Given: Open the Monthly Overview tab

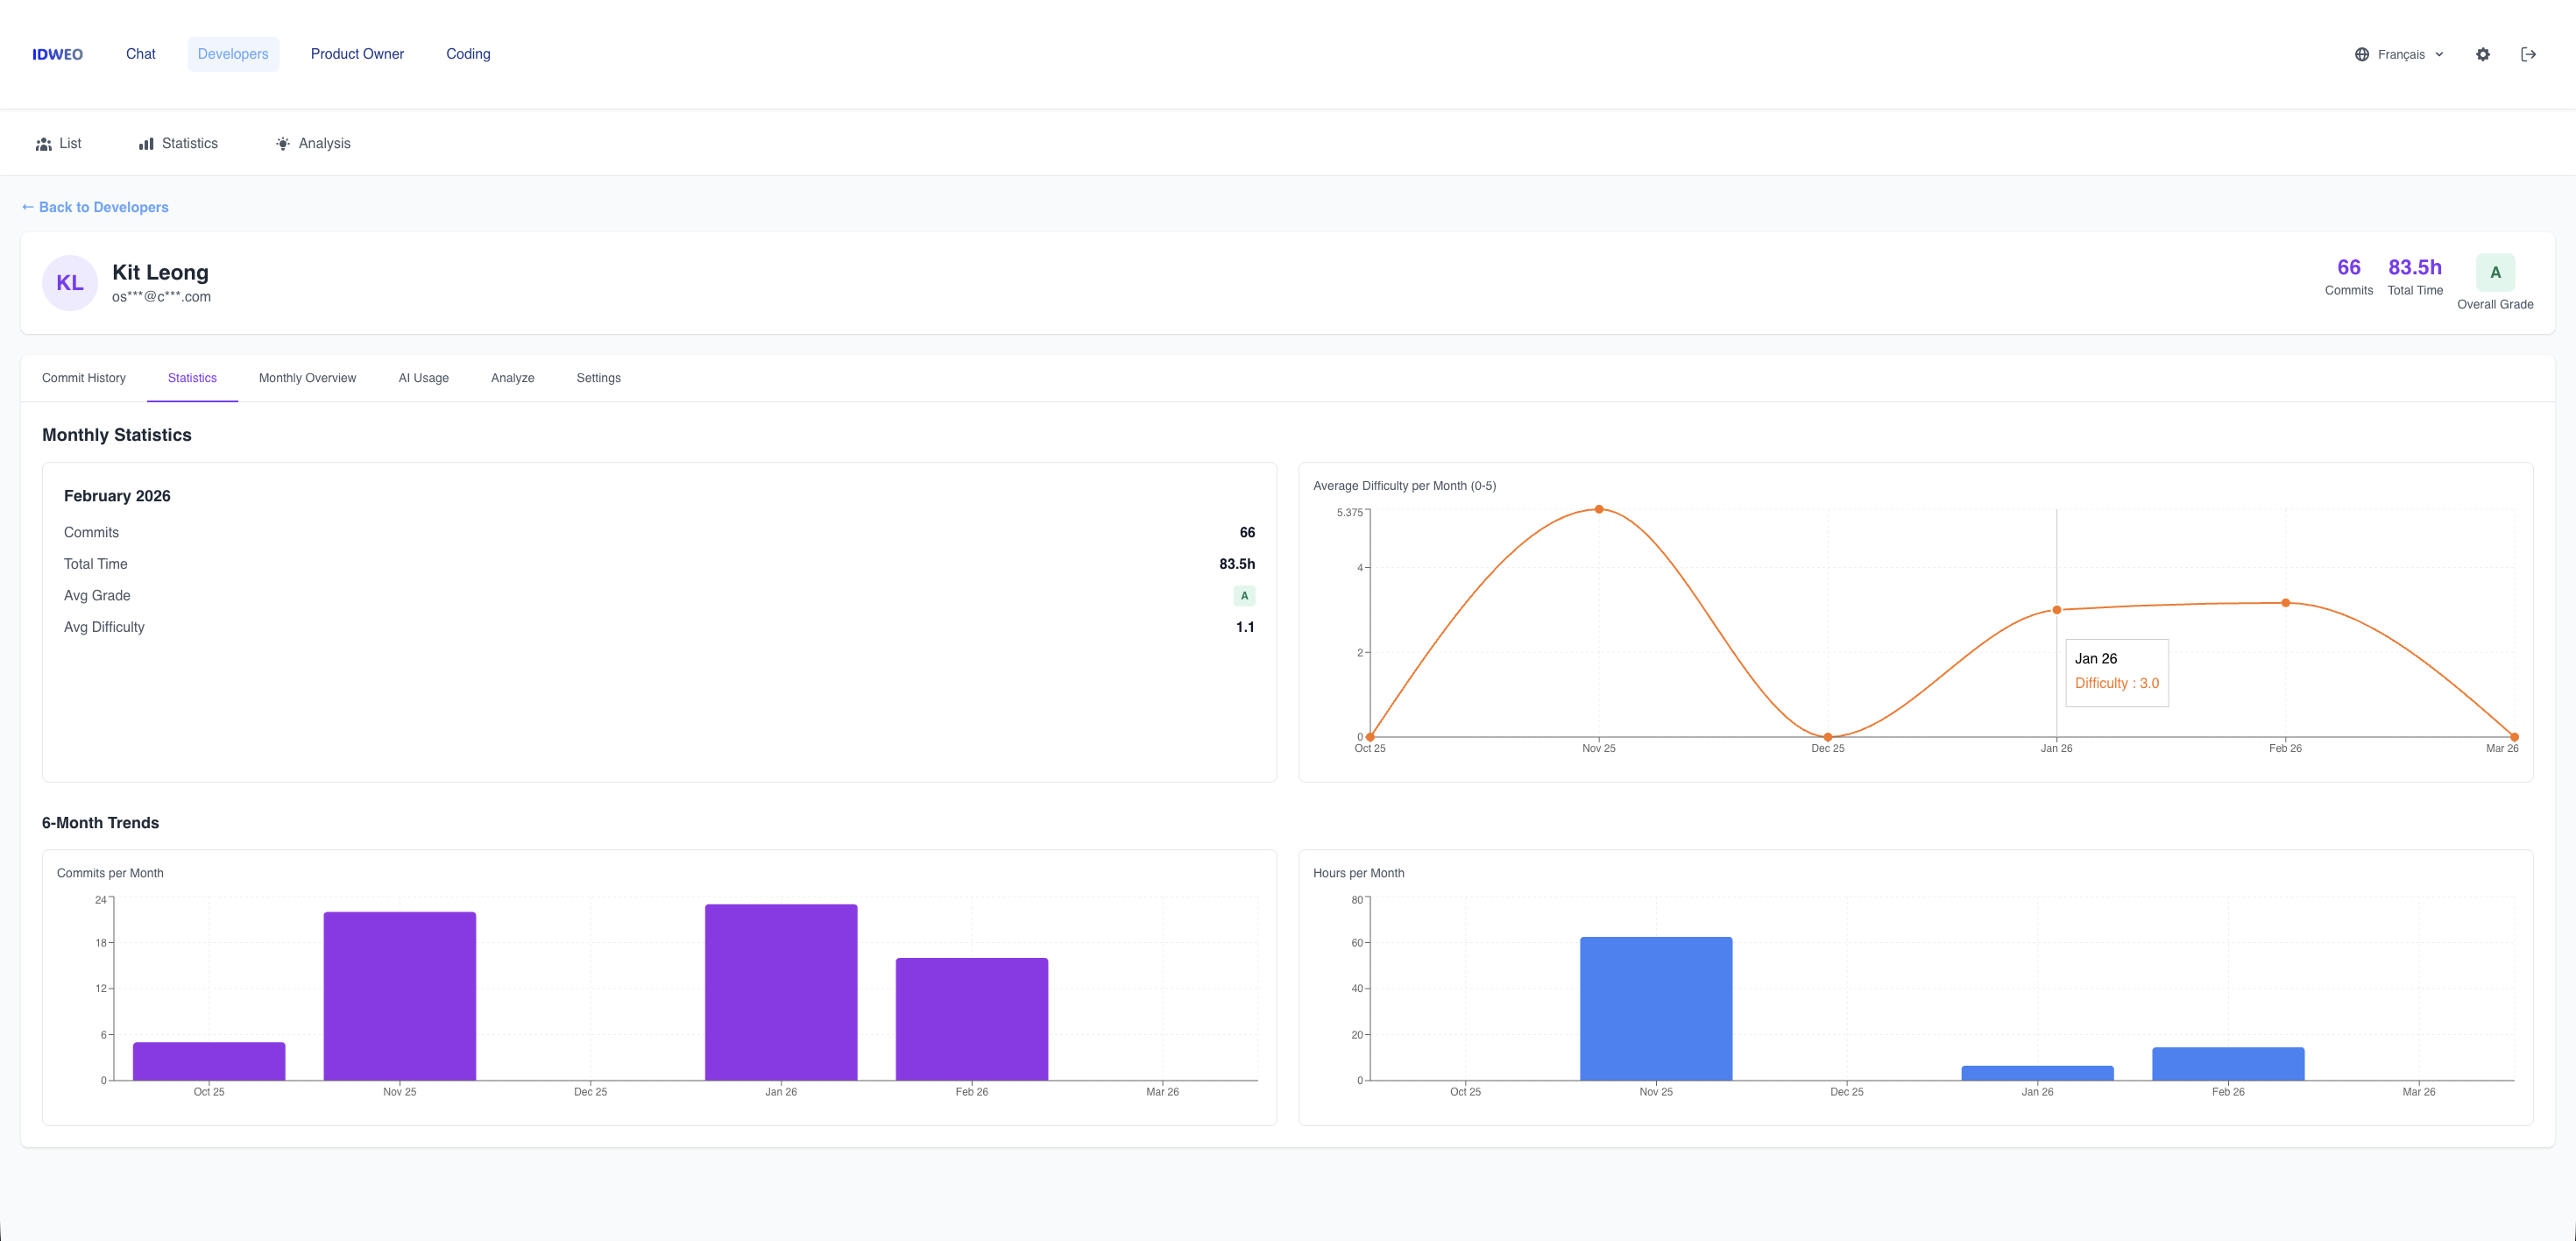Looking at the screenshot, I should (x=307, y=378).
